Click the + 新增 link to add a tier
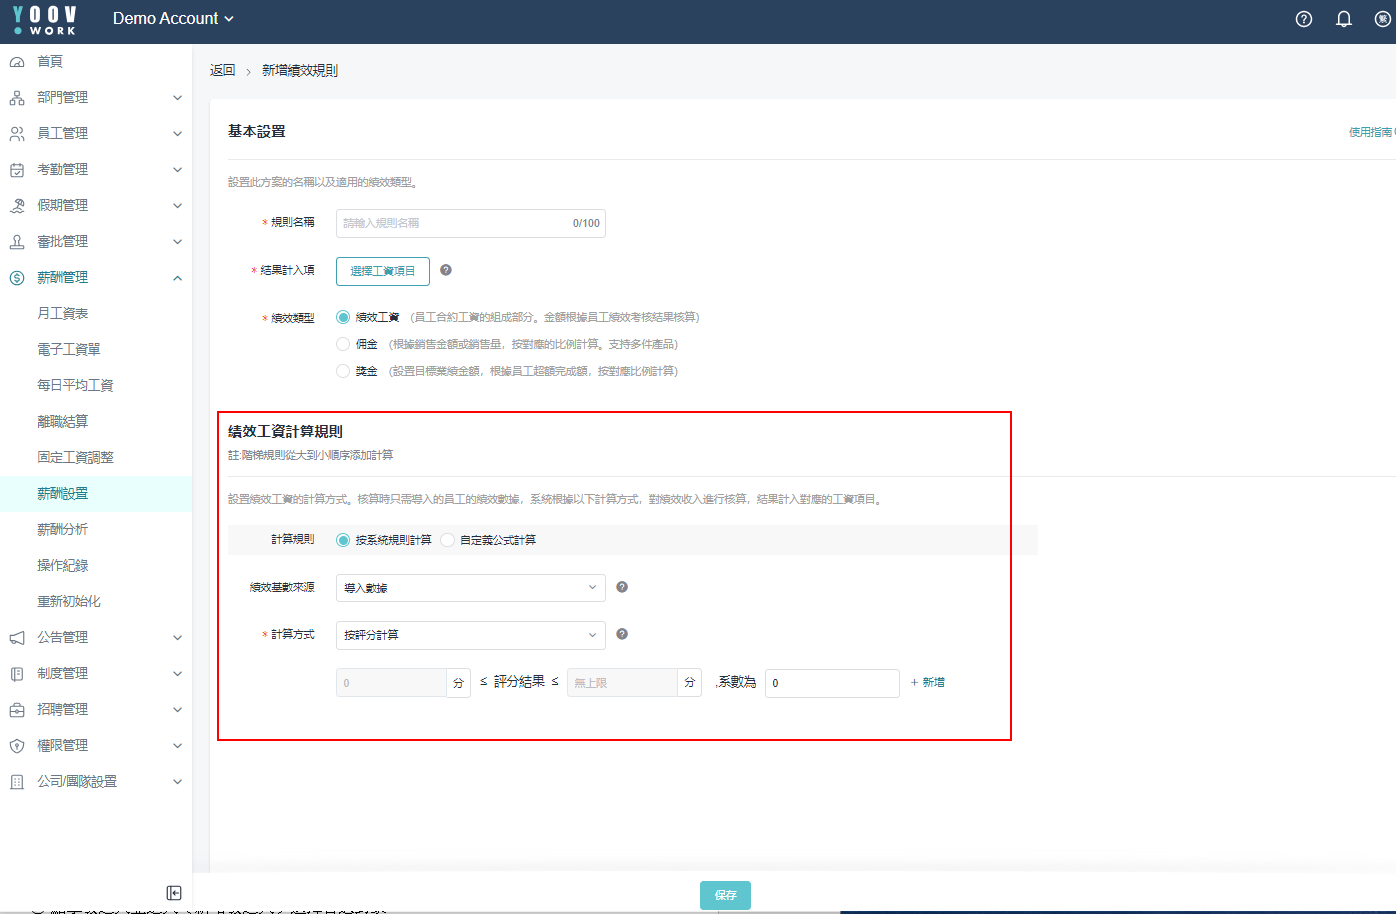The width and height of the screenshot is (1396, 914). pos(928,682)
